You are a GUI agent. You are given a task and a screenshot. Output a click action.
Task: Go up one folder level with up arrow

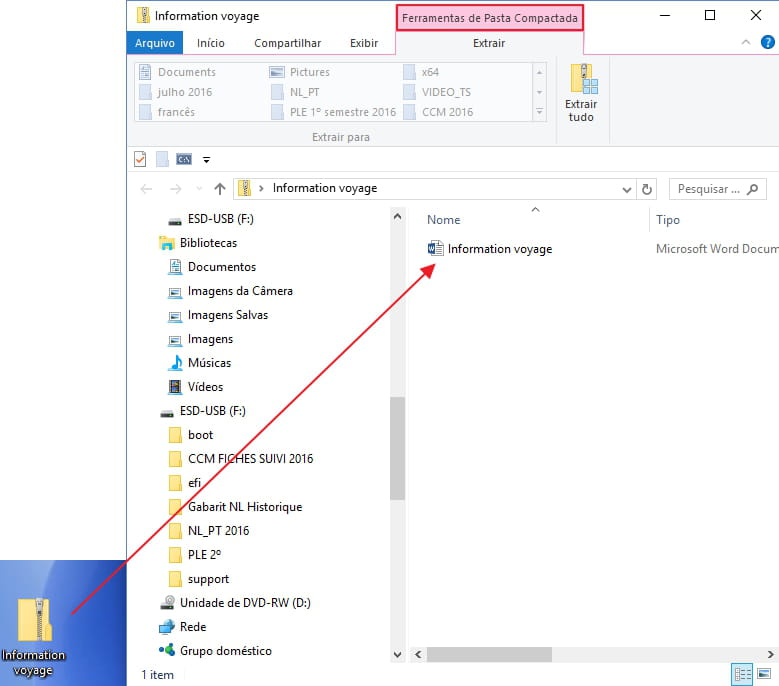pyautogui.click(x=220, y=189)
